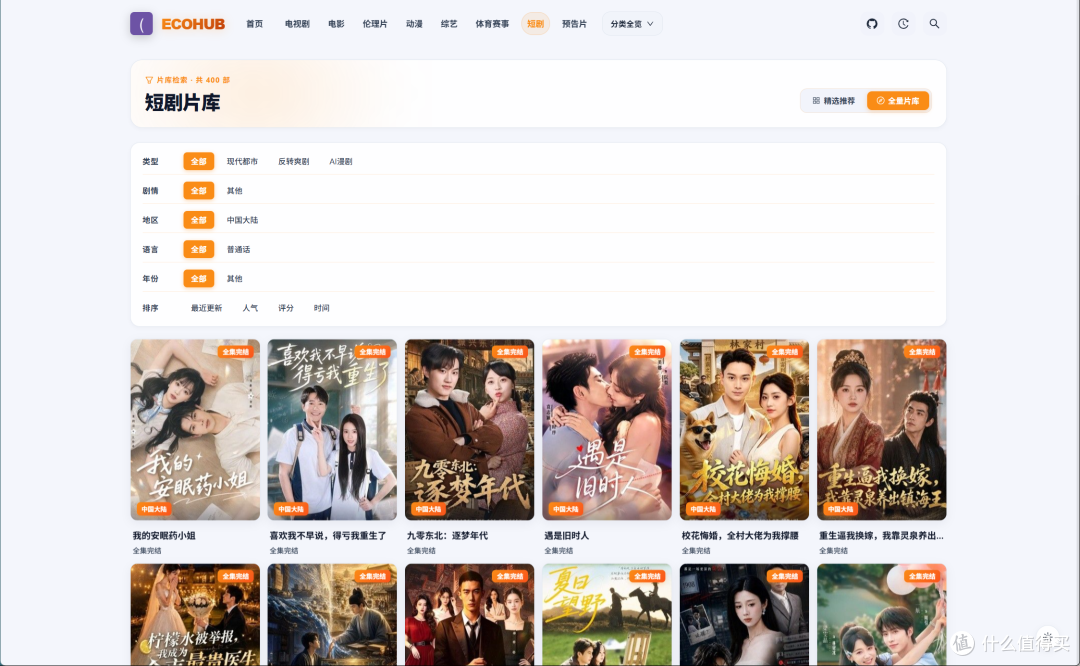Sort by 评分
1080x666 pixels.
click(x=286, y=308)
